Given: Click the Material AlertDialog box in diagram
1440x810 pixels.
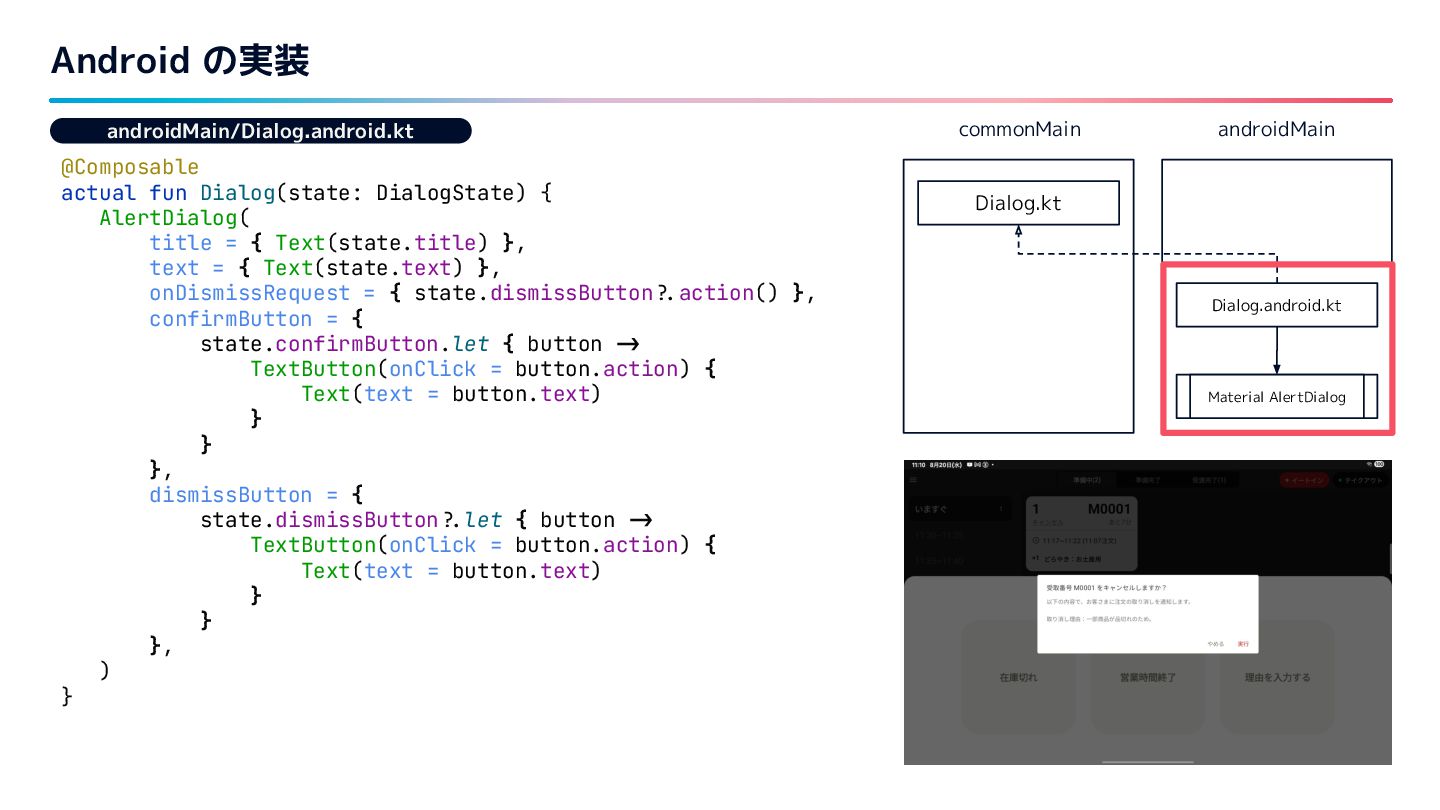Looking at the screenshot, I should [1277, 396].
